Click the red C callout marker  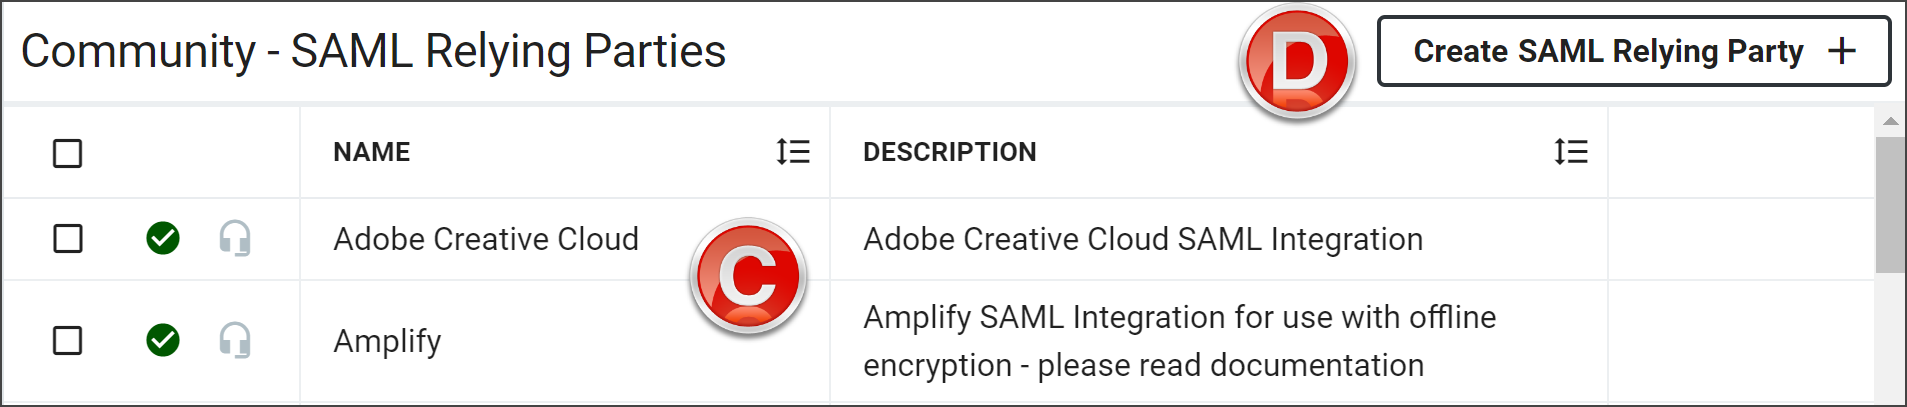(748, 276)
